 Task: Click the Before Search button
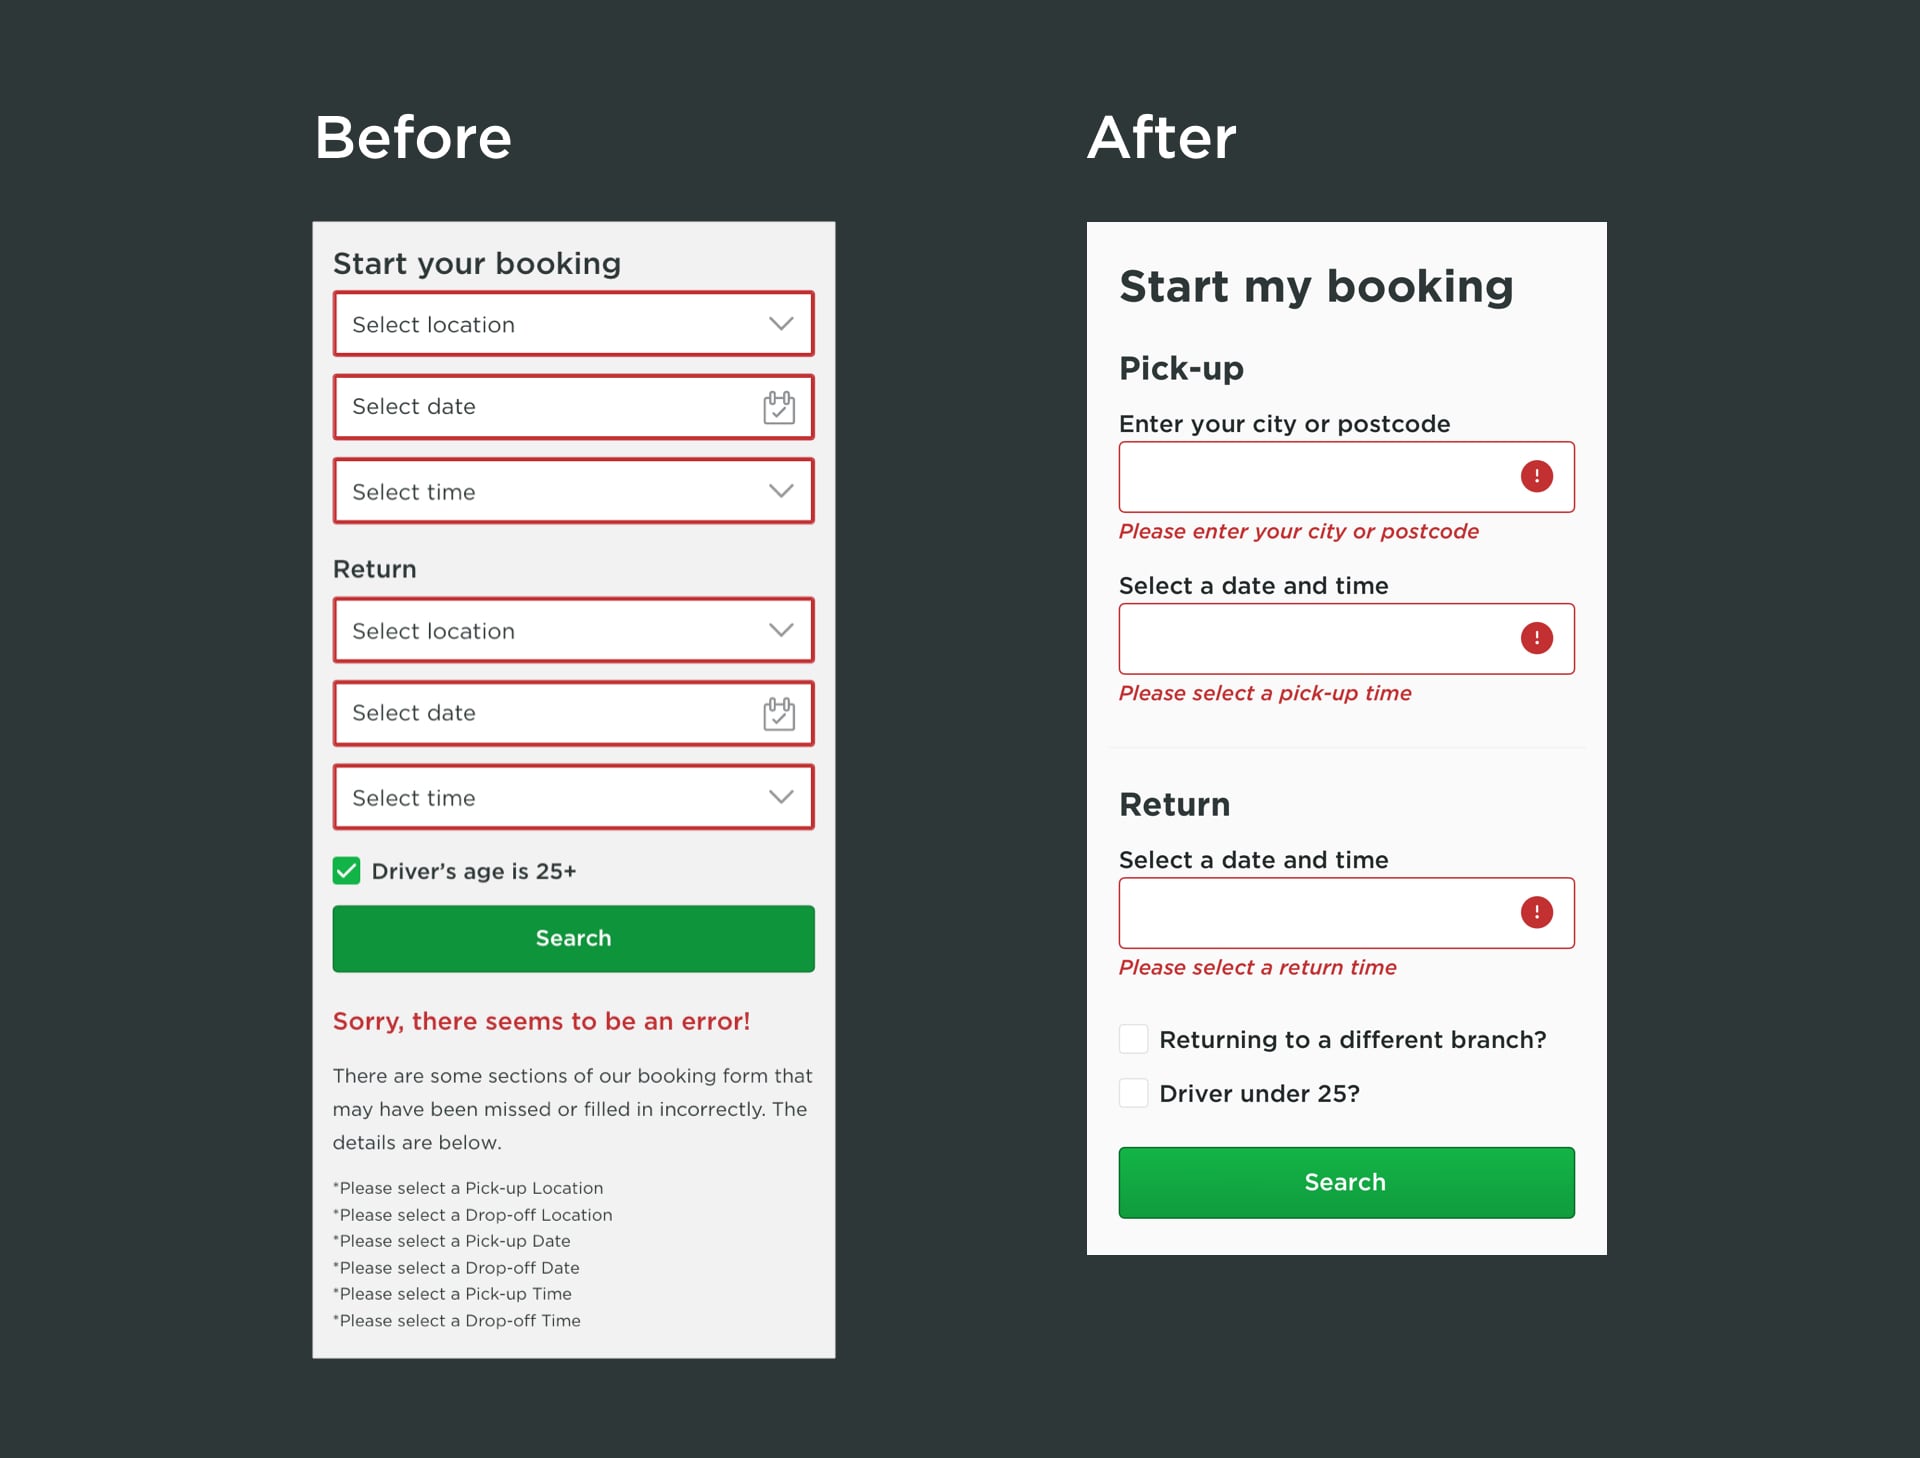click(574, 937)
